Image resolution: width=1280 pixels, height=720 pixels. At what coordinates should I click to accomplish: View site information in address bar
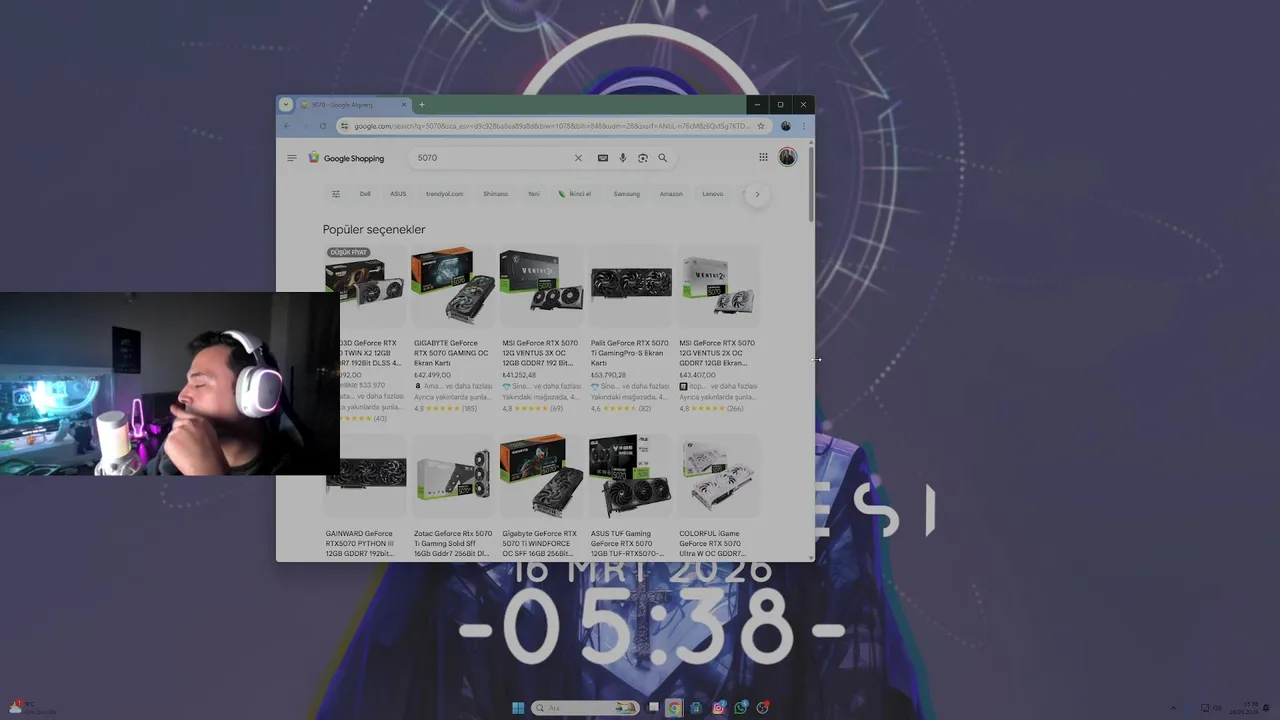[344, 126]
